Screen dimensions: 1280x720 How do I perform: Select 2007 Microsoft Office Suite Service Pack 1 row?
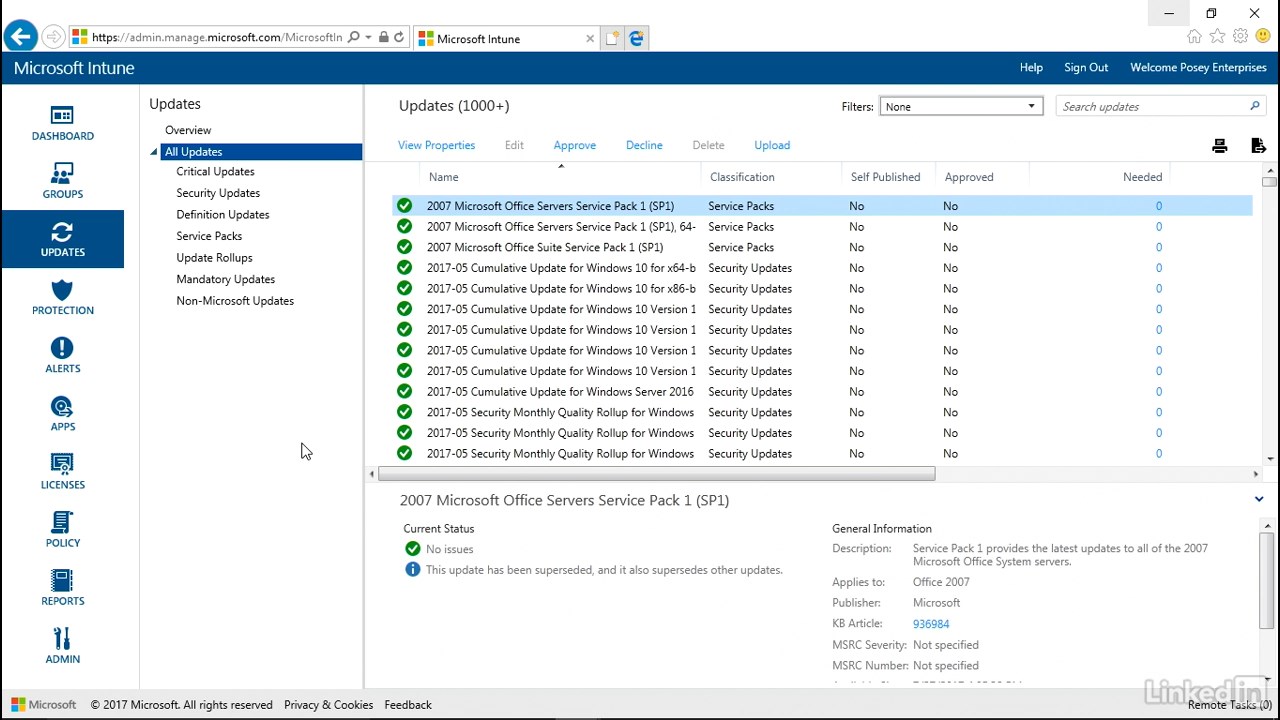822,247
